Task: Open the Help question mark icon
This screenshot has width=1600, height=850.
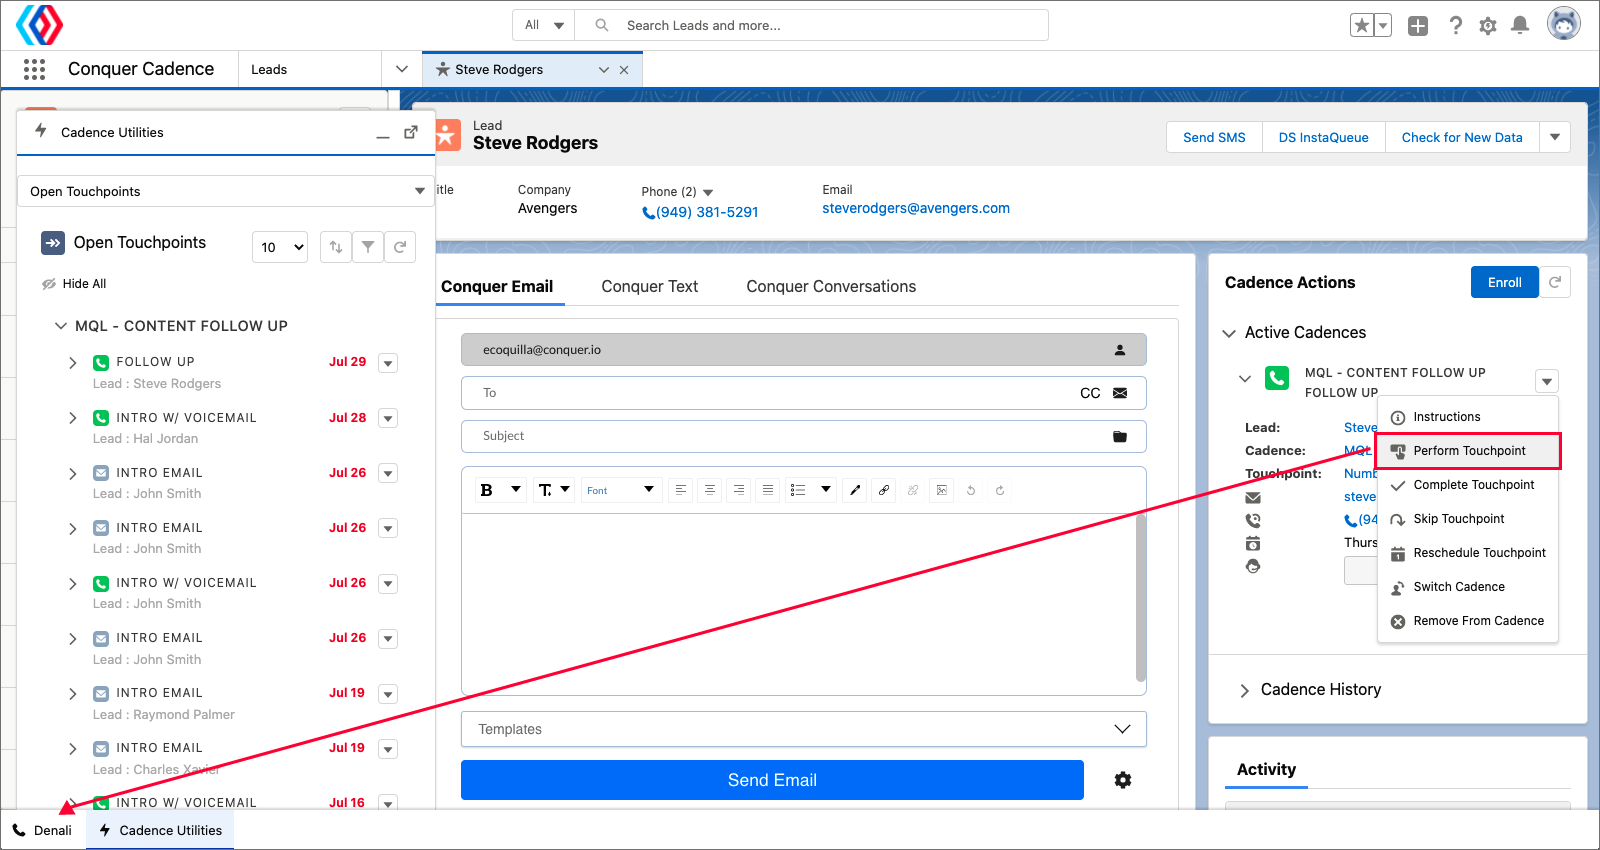Action: tap(1456, 26)
